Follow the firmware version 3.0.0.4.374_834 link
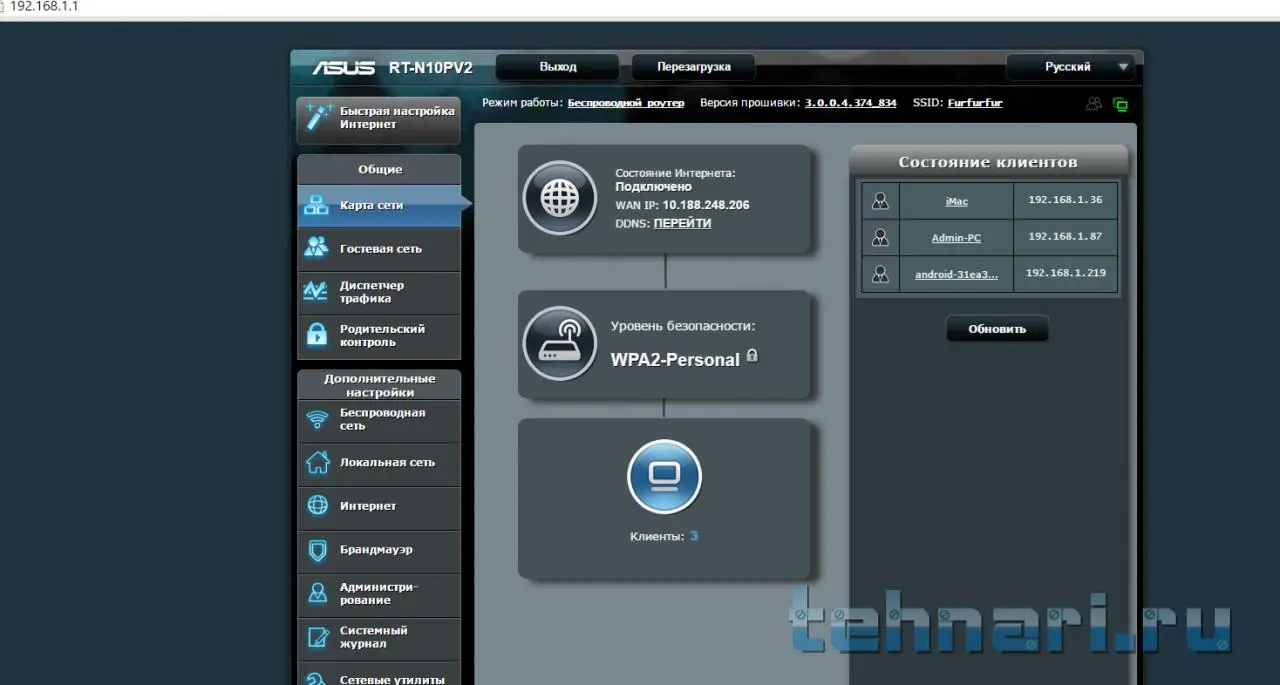1280x685 pixels. (x=851, y=103)
